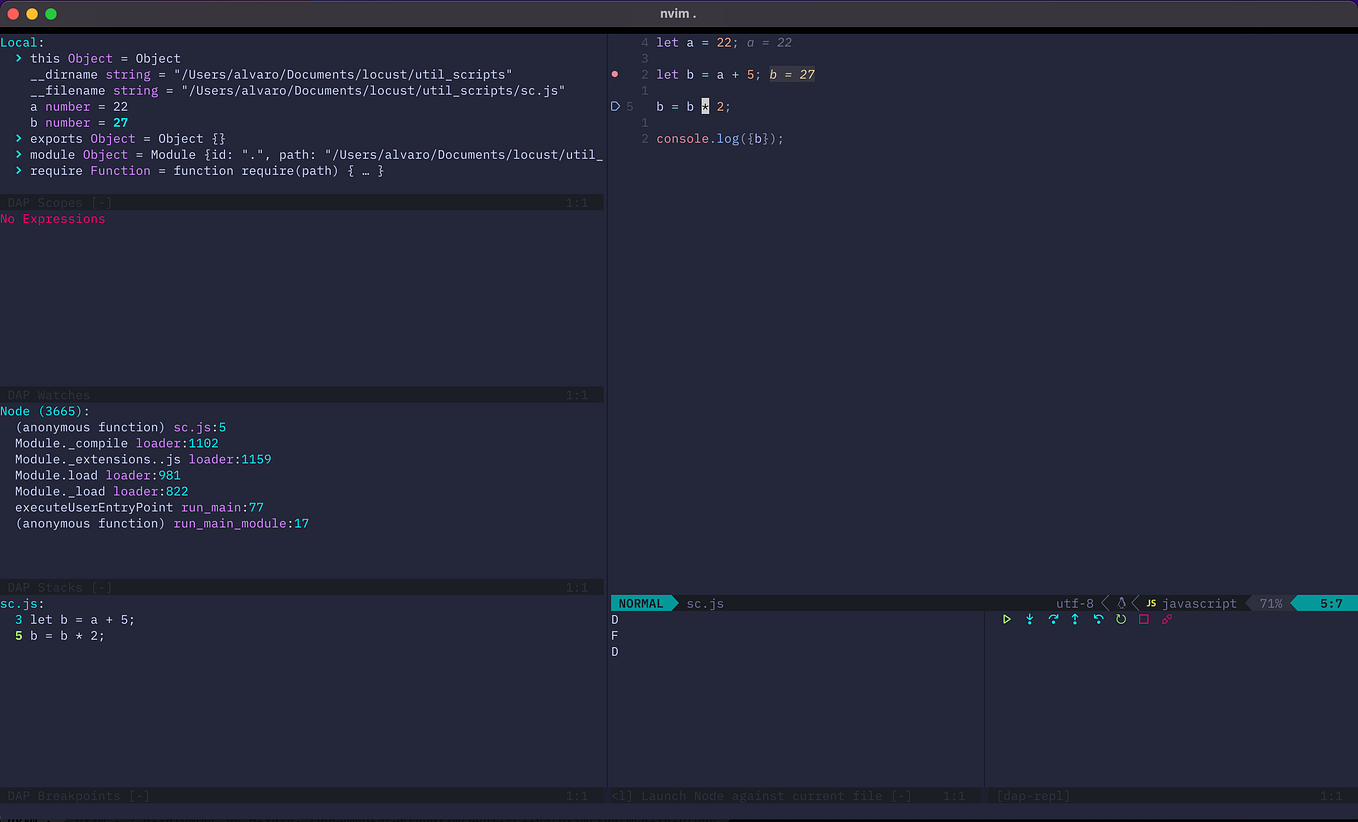This screenshot has height=822, width=1358.
Task: Jump to Module._compile loader:1102 frame
Action: 120,443
